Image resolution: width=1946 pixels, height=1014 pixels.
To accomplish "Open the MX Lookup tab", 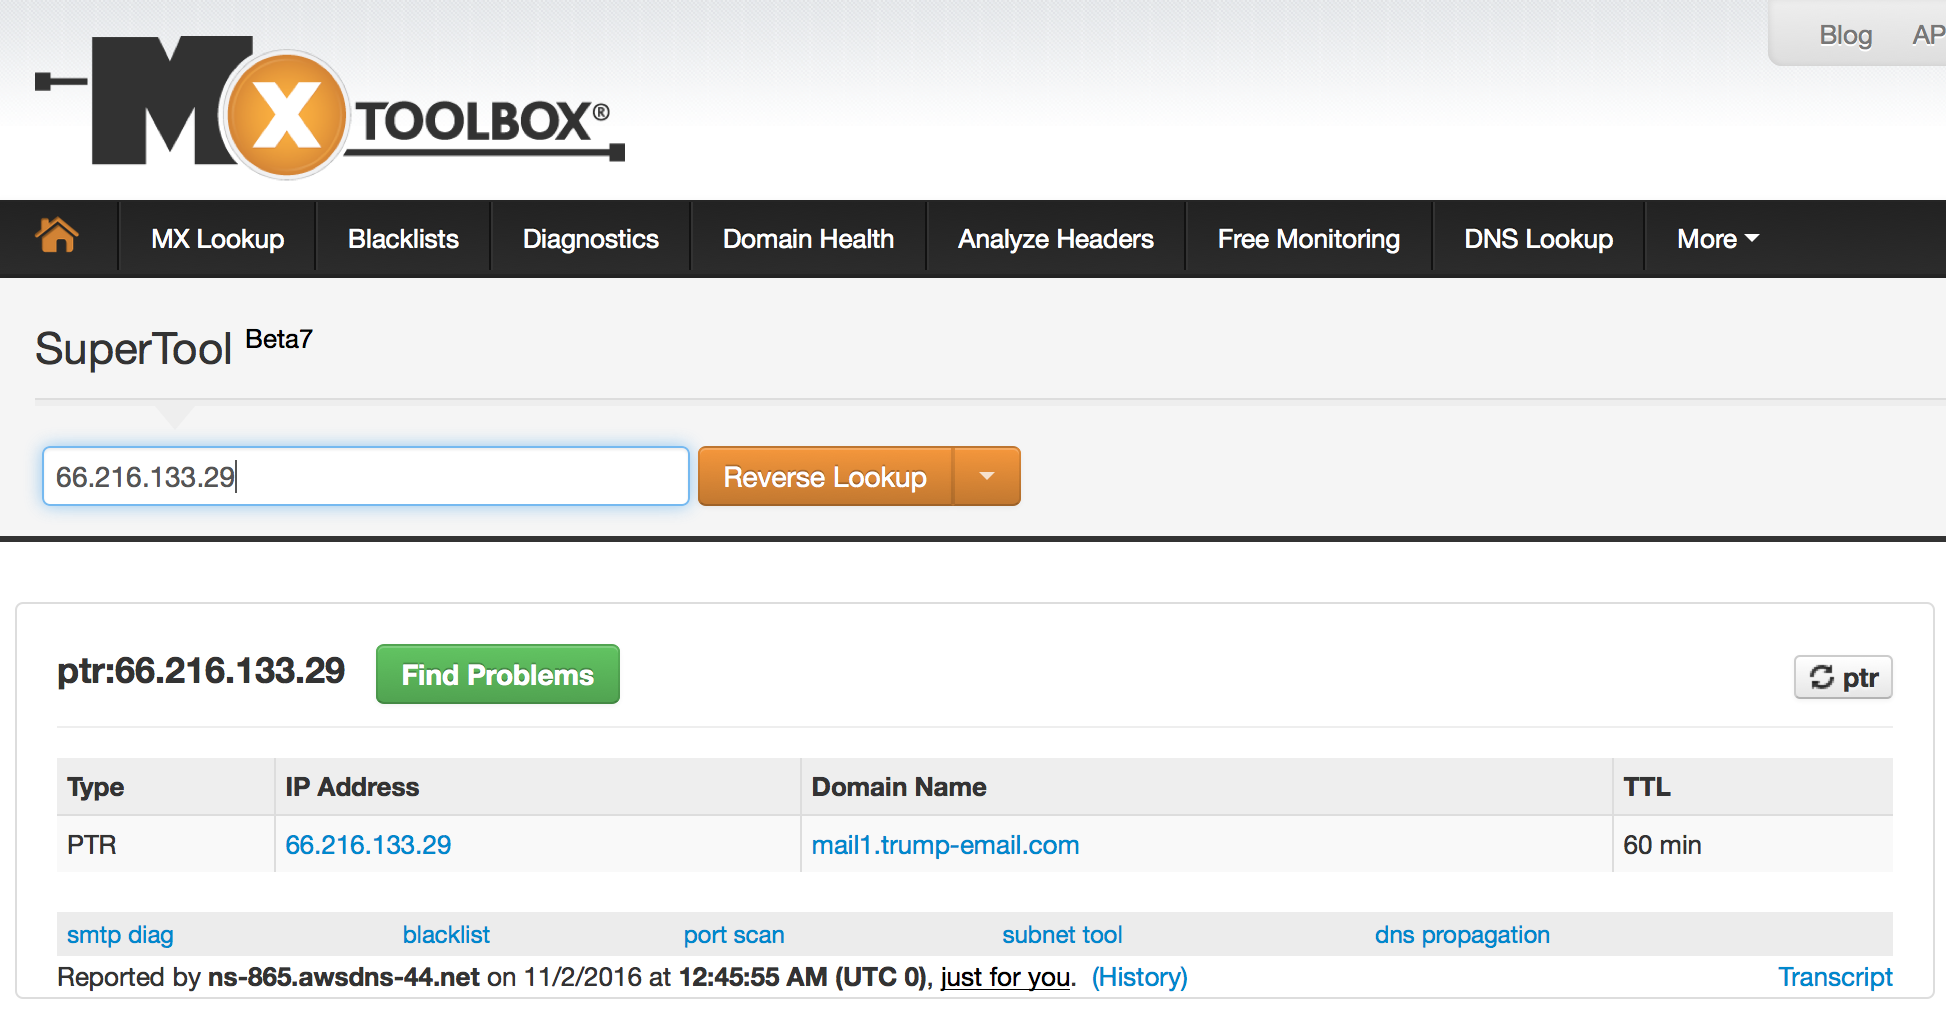I will click(217, 239).
